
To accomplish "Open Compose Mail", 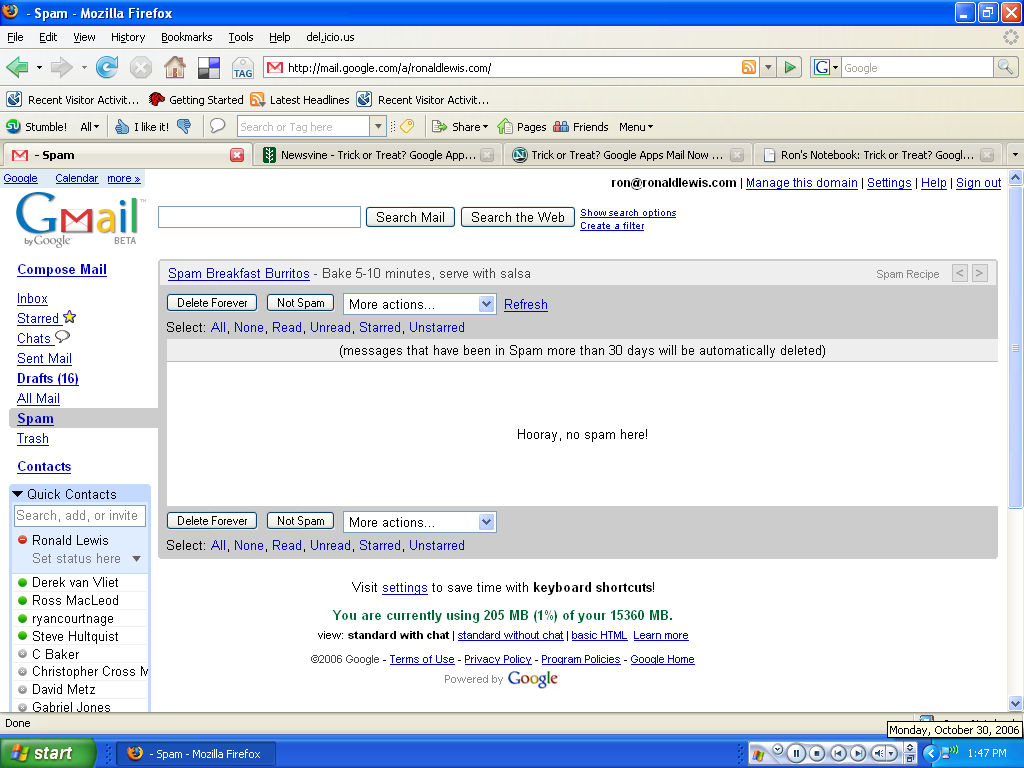I will [62, 270].
